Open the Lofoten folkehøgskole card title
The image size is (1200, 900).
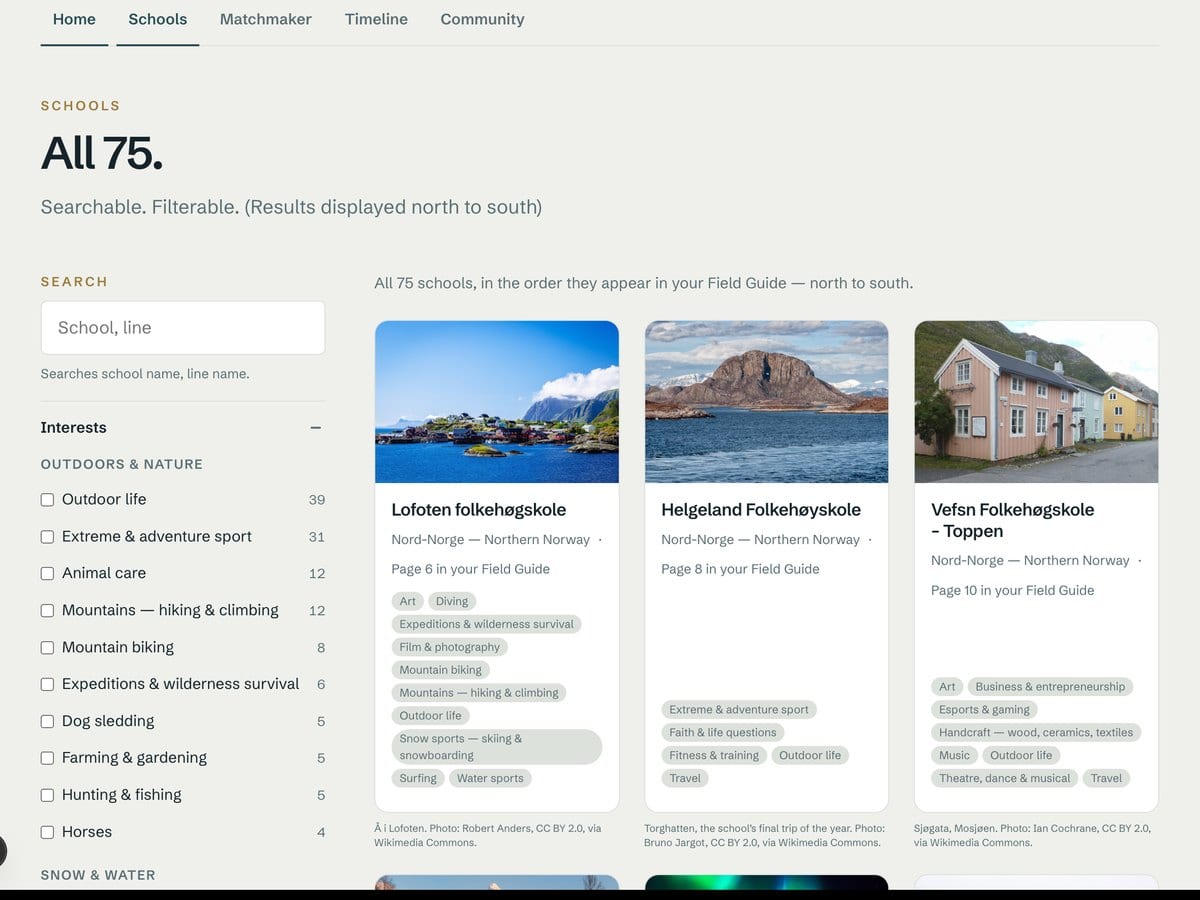click(479, 510)
